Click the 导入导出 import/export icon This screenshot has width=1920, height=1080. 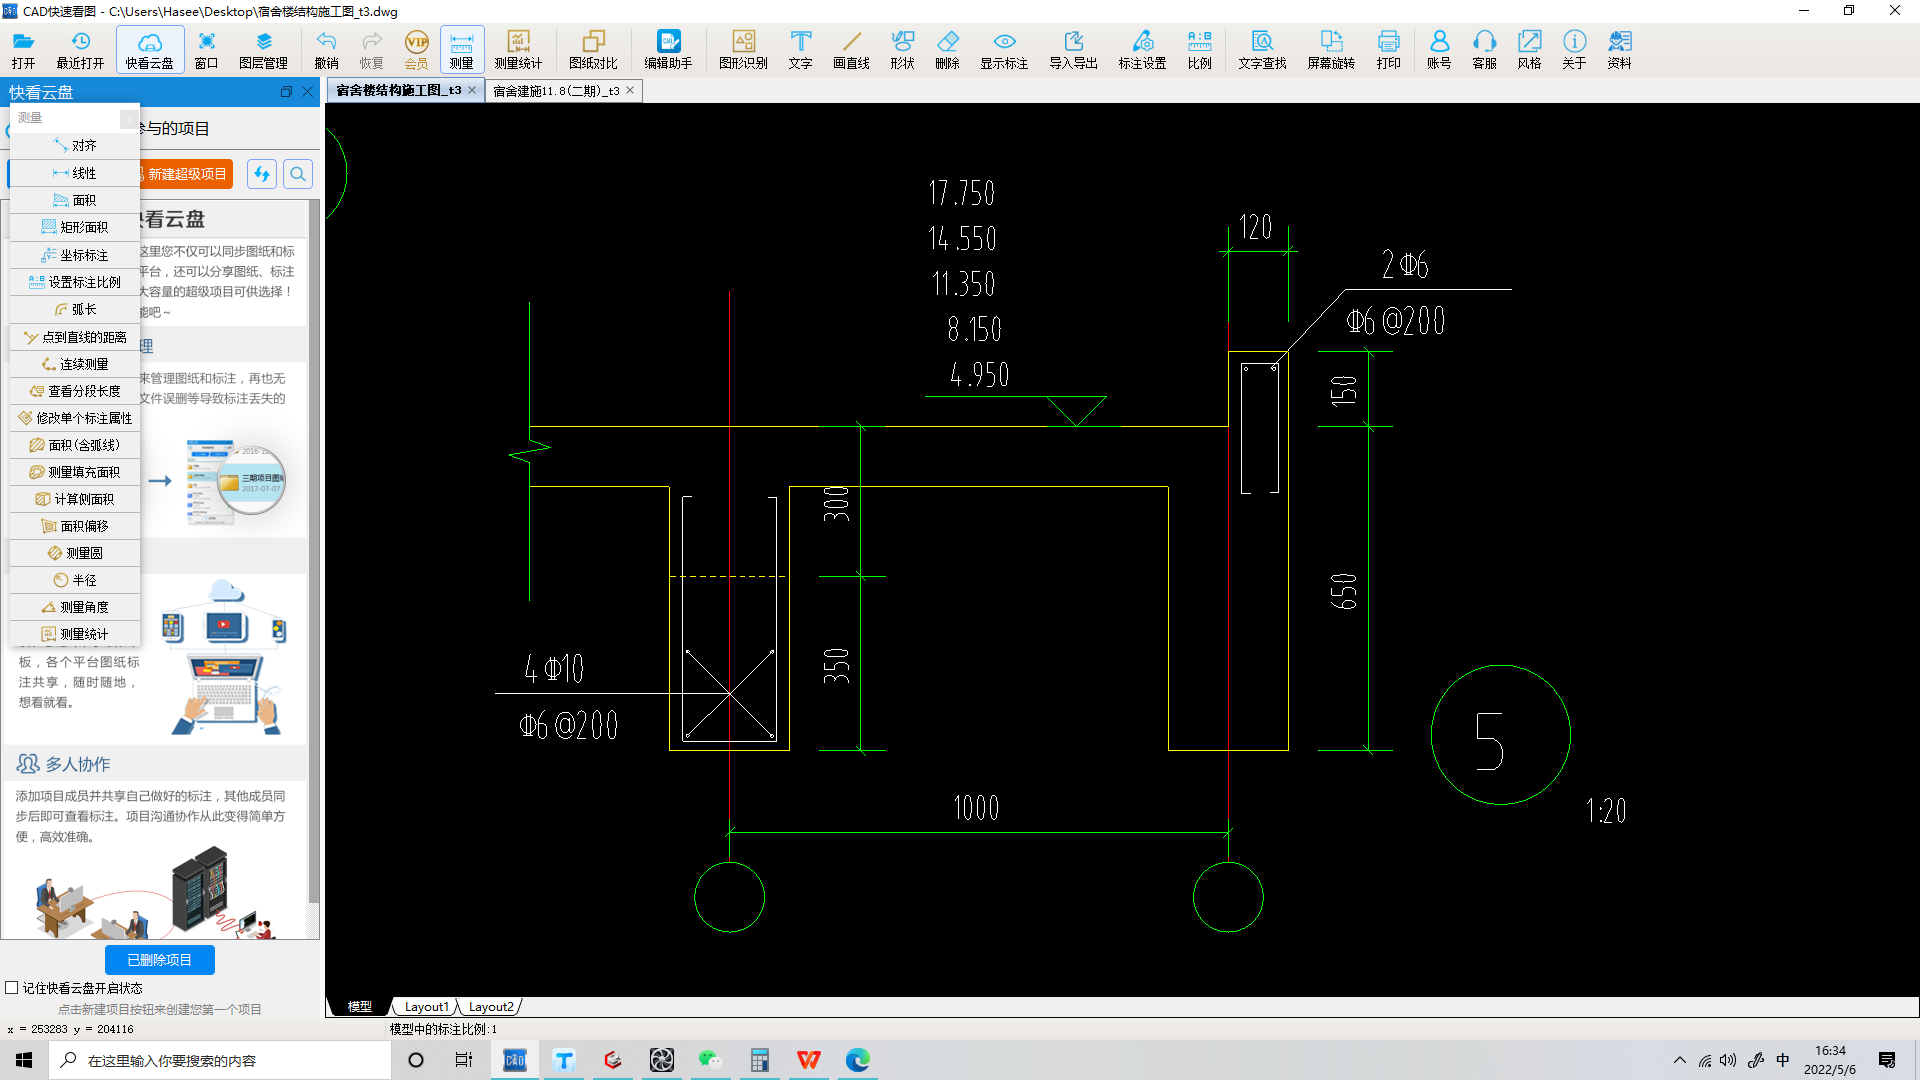point(1073,49)
